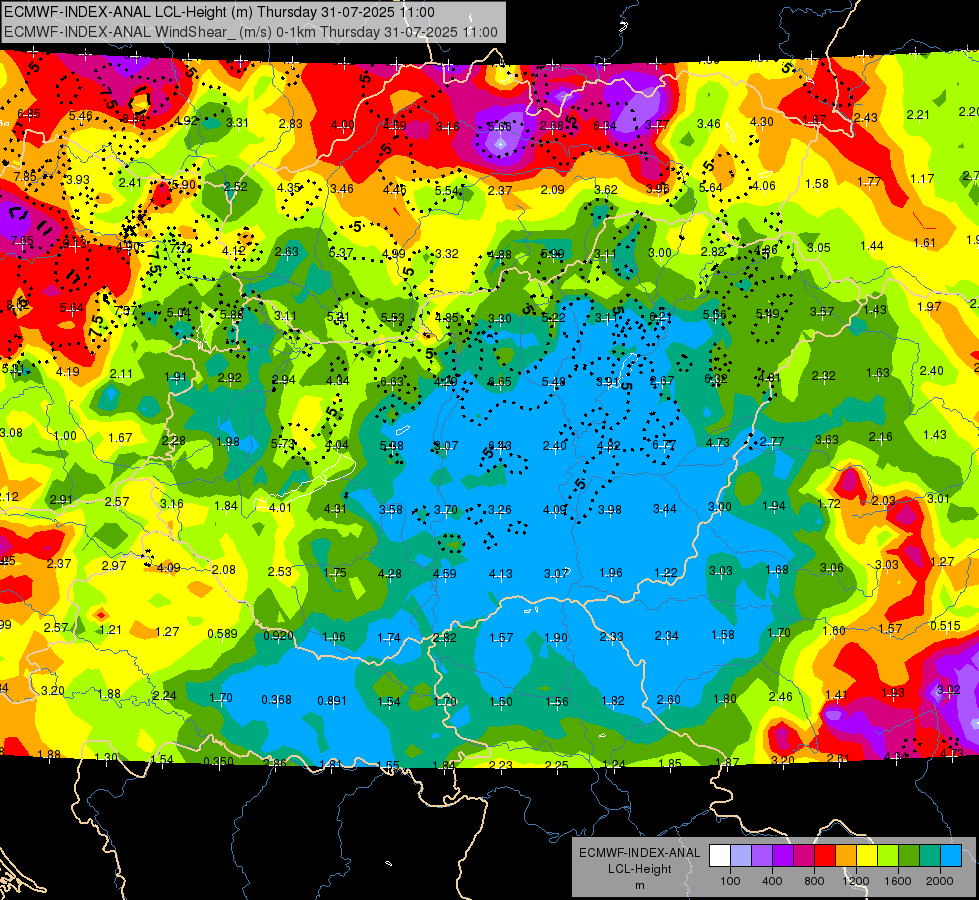Image resolution: width=979 pixels, height=900 pixels.
Task: Click the wind shear value 2.46
Action: click(x=780, y=697)
